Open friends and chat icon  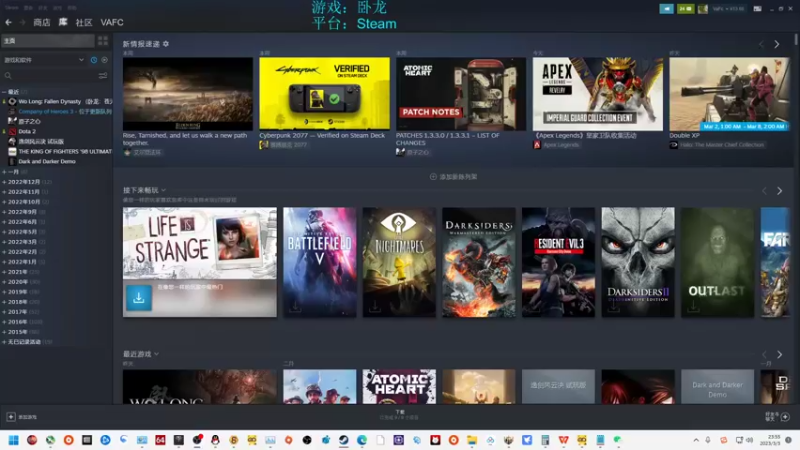coord(785,417)
